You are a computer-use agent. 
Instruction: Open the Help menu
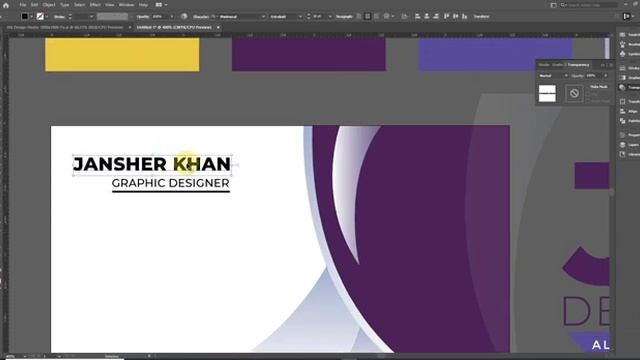tap(143, 5)
